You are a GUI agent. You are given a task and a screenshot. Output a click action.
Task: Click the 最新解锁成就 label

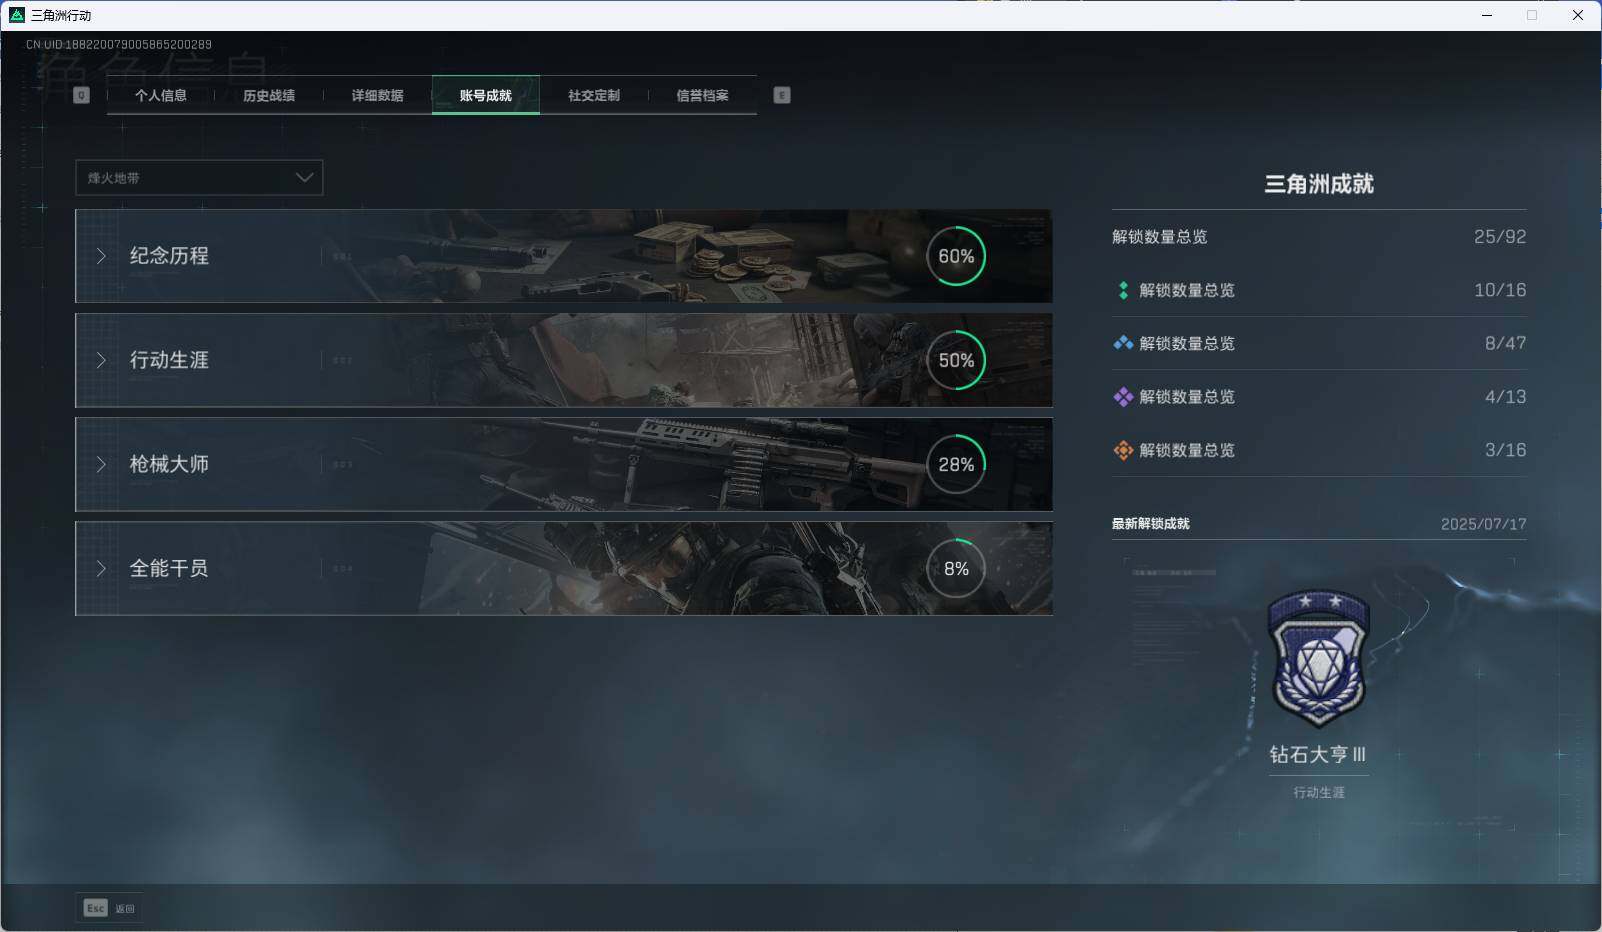[1151, 523]
